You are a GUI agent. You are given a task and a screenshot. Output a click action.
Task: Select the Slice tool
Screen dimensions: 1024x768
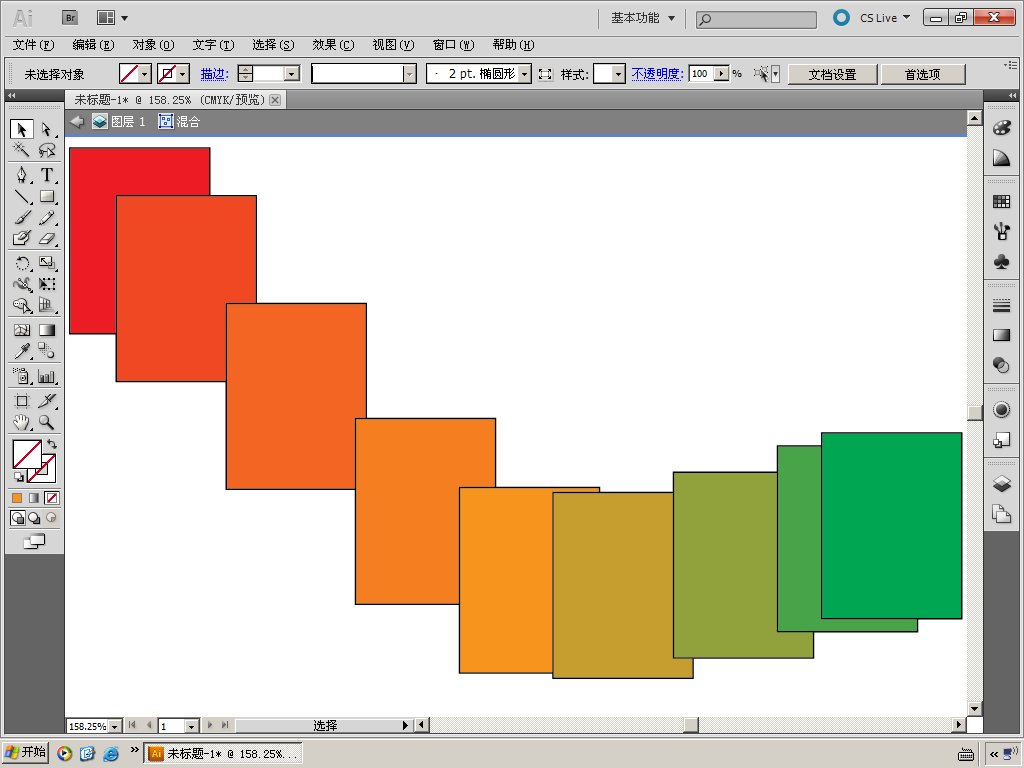click(x=46, y=401)
